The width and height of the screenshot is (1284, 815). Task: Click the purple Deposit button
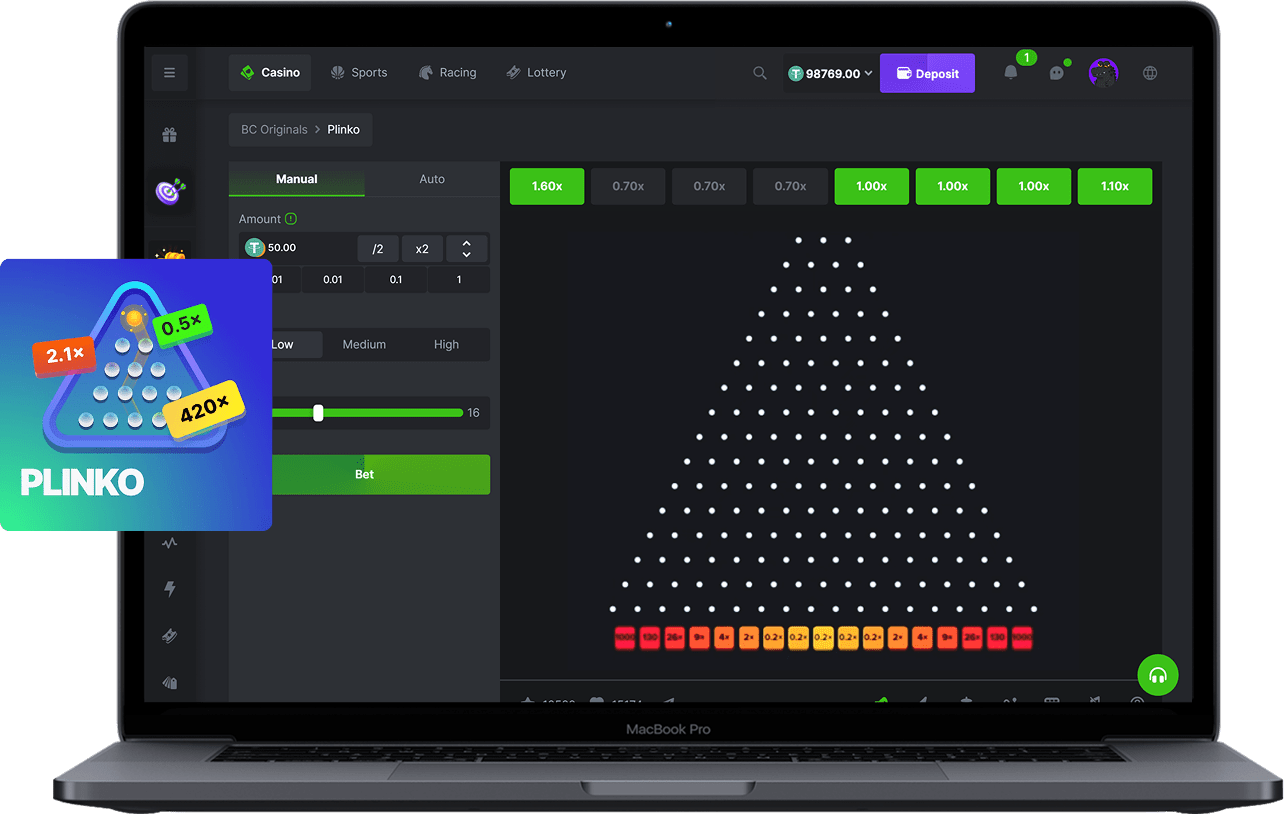(x=927, y=73)
